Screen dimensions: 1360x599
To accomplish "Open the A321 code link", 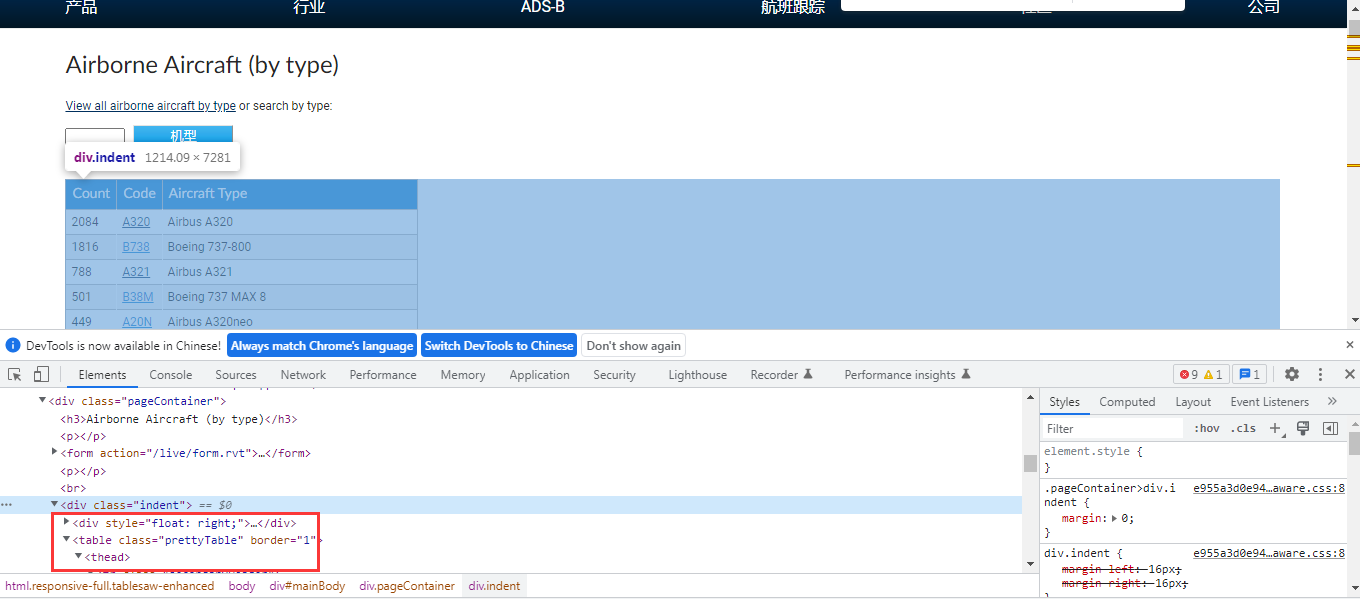I will point(136,271).
